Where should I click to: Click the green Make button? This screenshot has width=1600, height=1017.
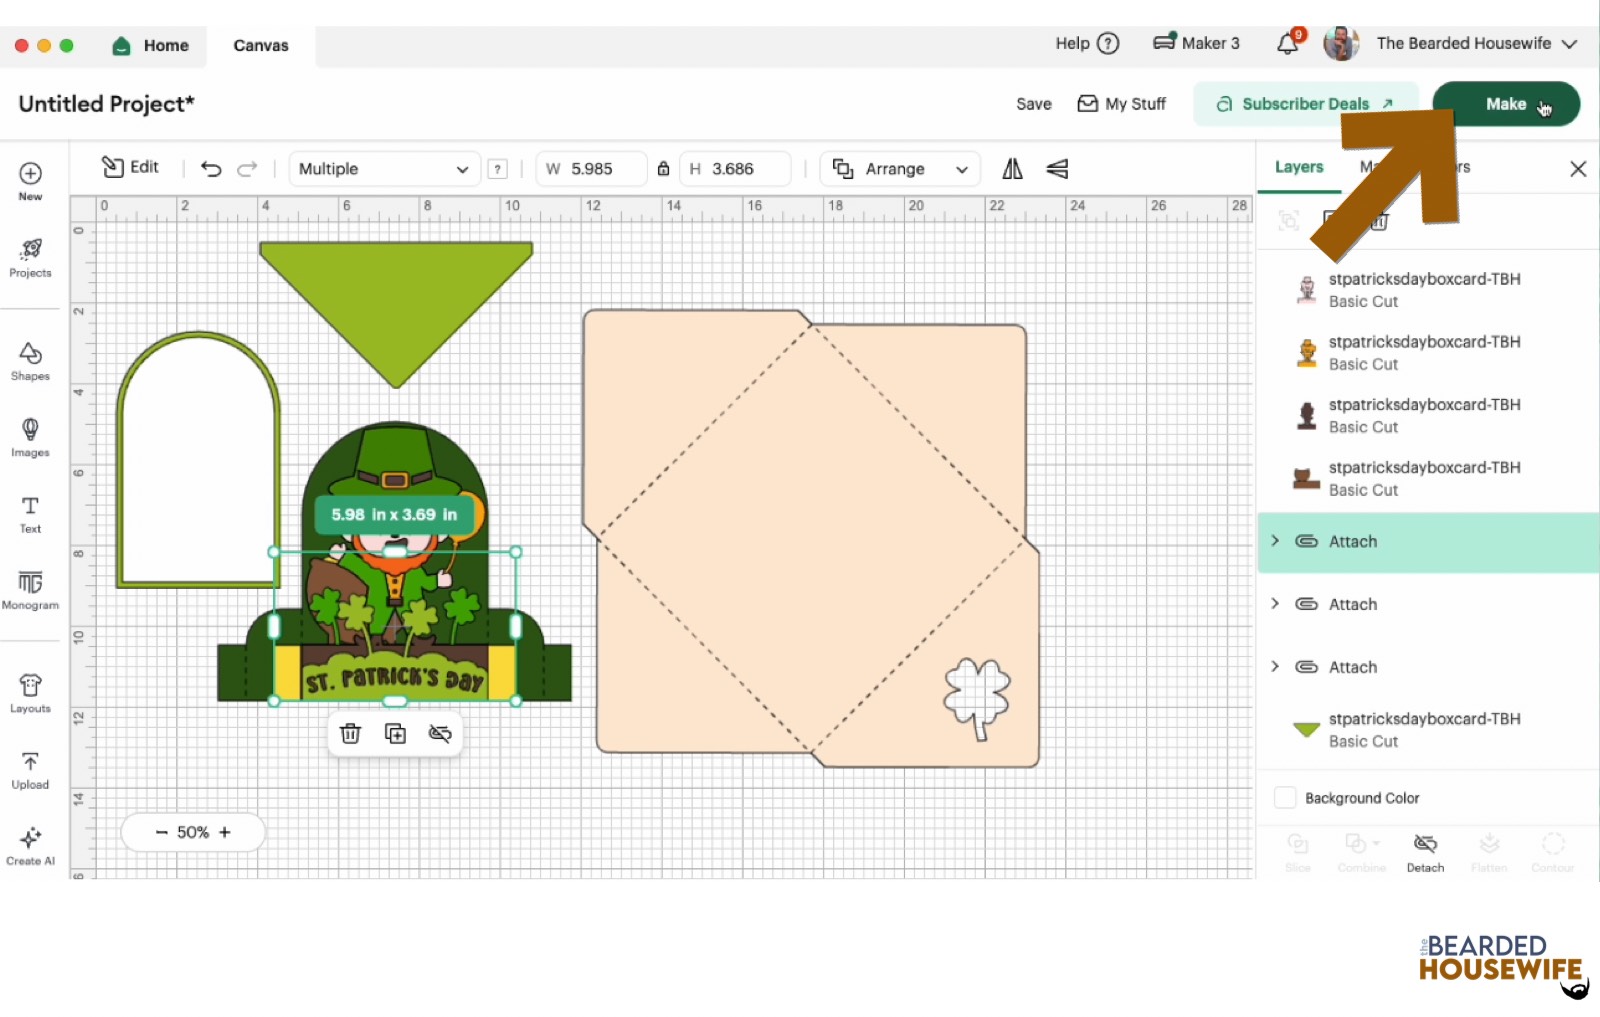(x=1505, y=104)
